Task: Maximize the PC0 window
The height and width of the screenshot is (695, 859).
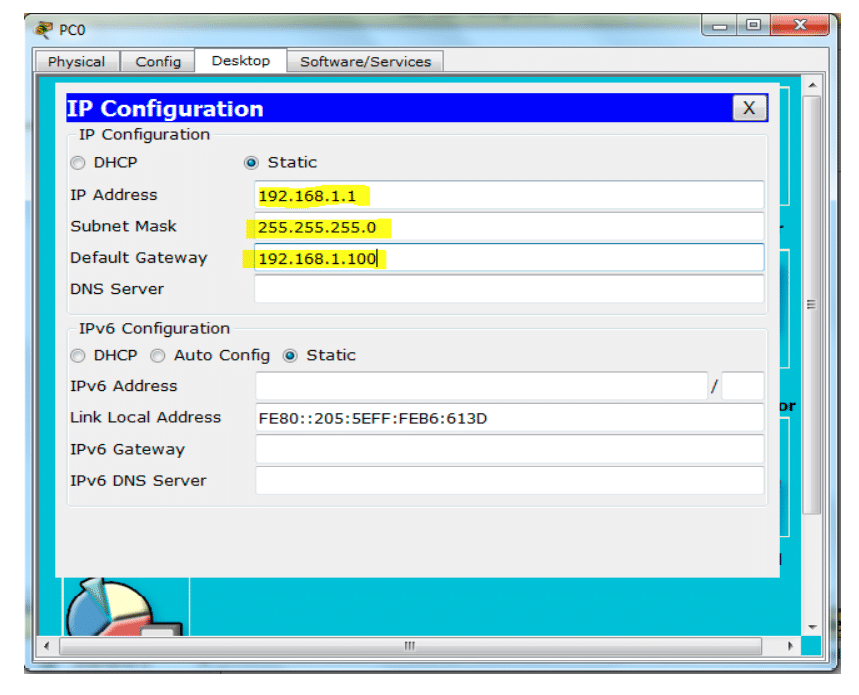Action: pos(754,25)
